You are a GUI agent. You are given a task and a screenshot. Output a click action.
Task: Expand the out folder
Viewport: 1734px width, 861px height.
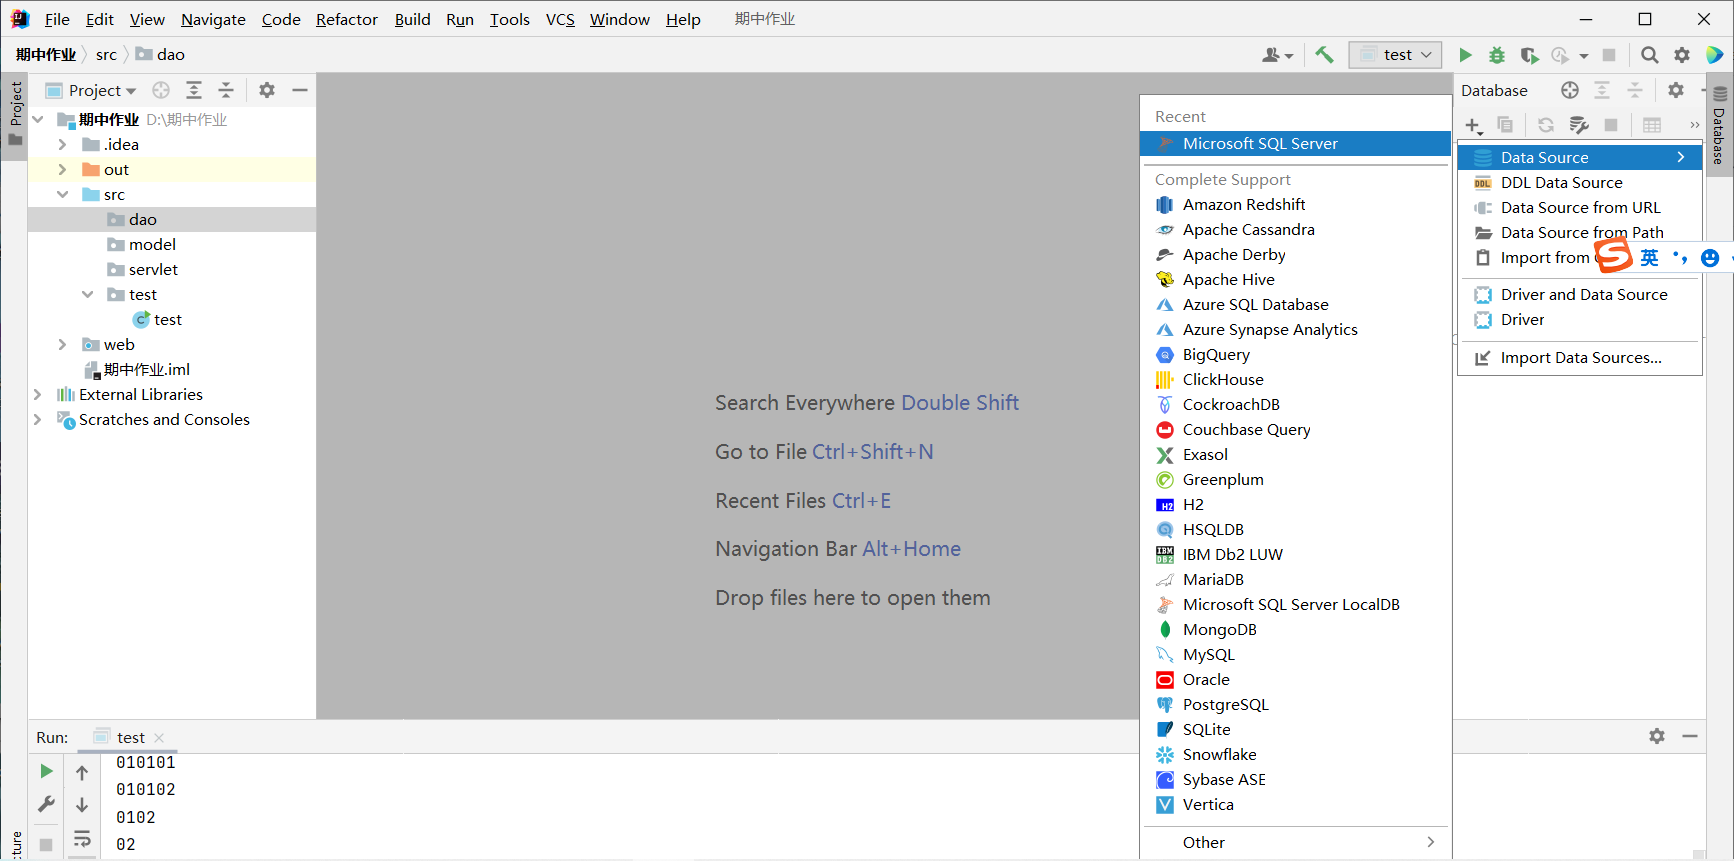pos(62,170)
